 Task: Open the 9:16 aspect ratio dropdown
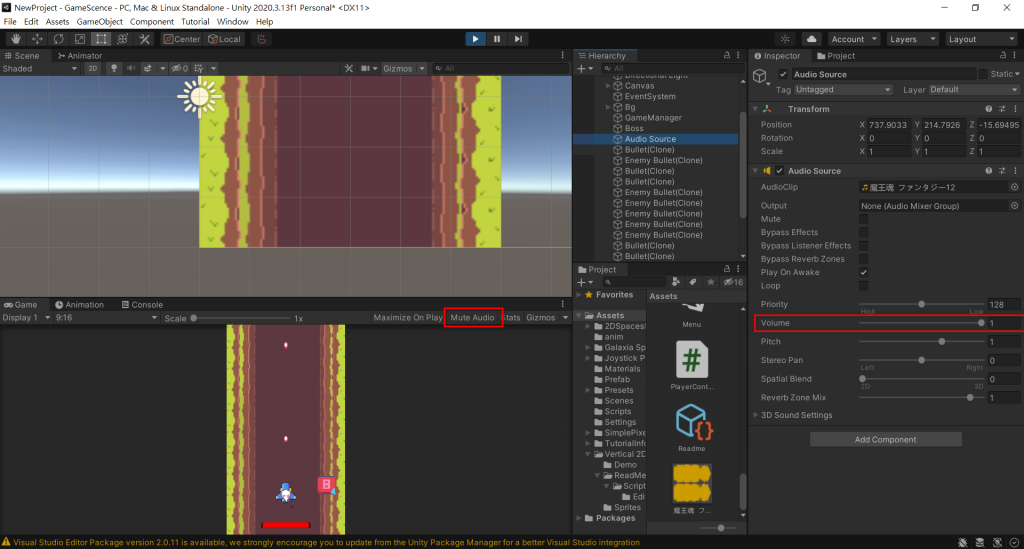(106, 318)
